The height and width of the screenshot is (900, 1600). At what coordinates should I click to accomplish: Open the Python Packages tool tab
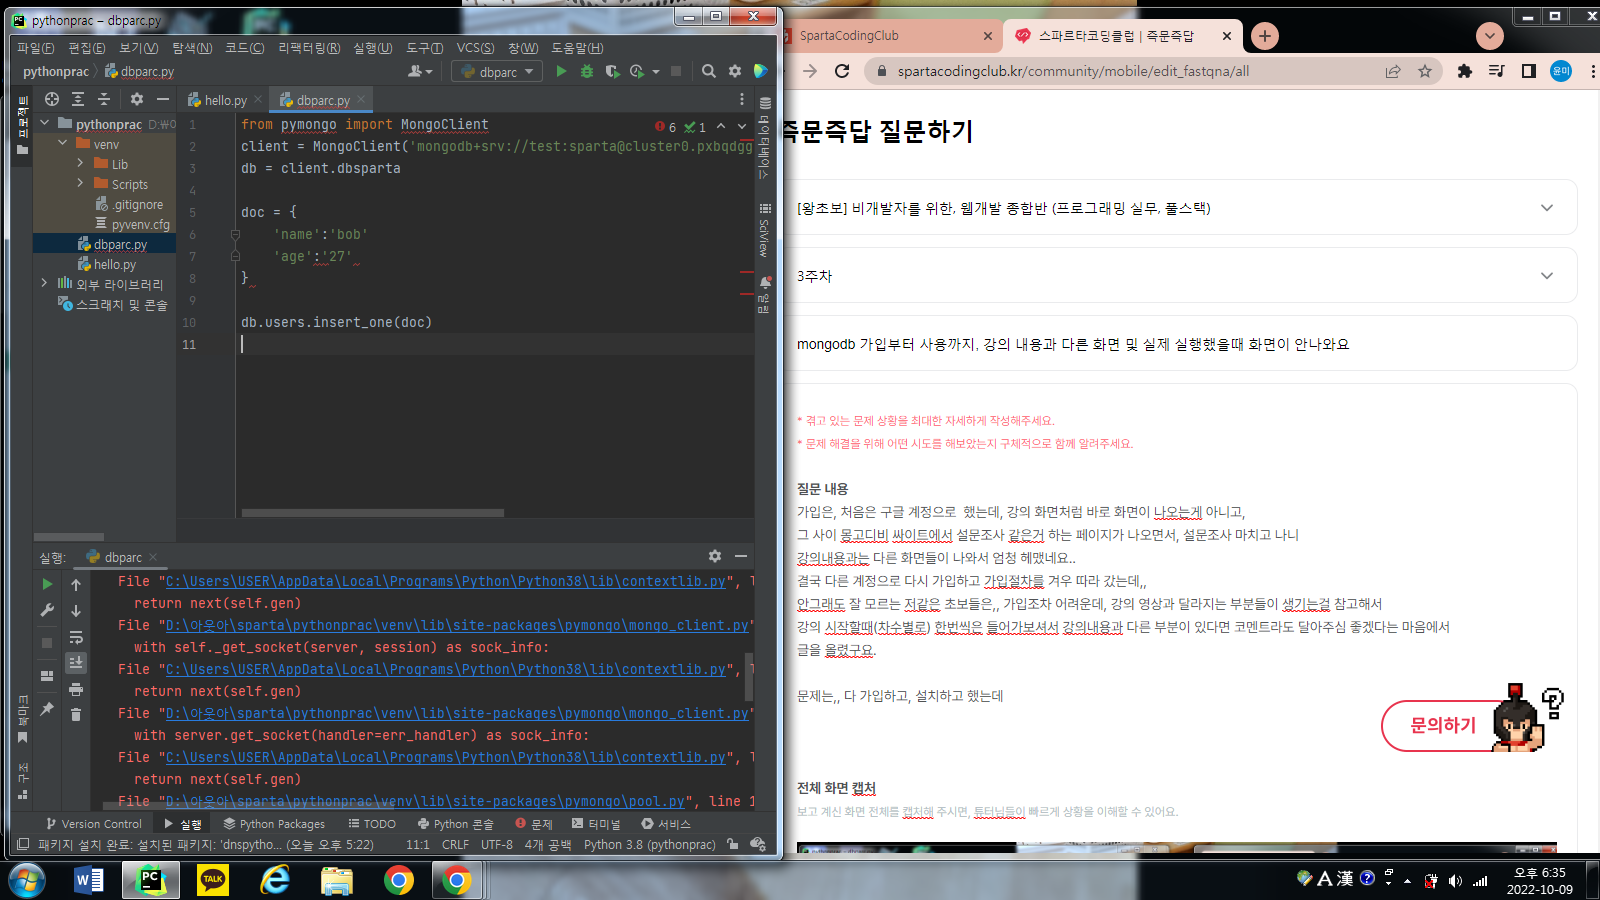(x=274, y=824)
